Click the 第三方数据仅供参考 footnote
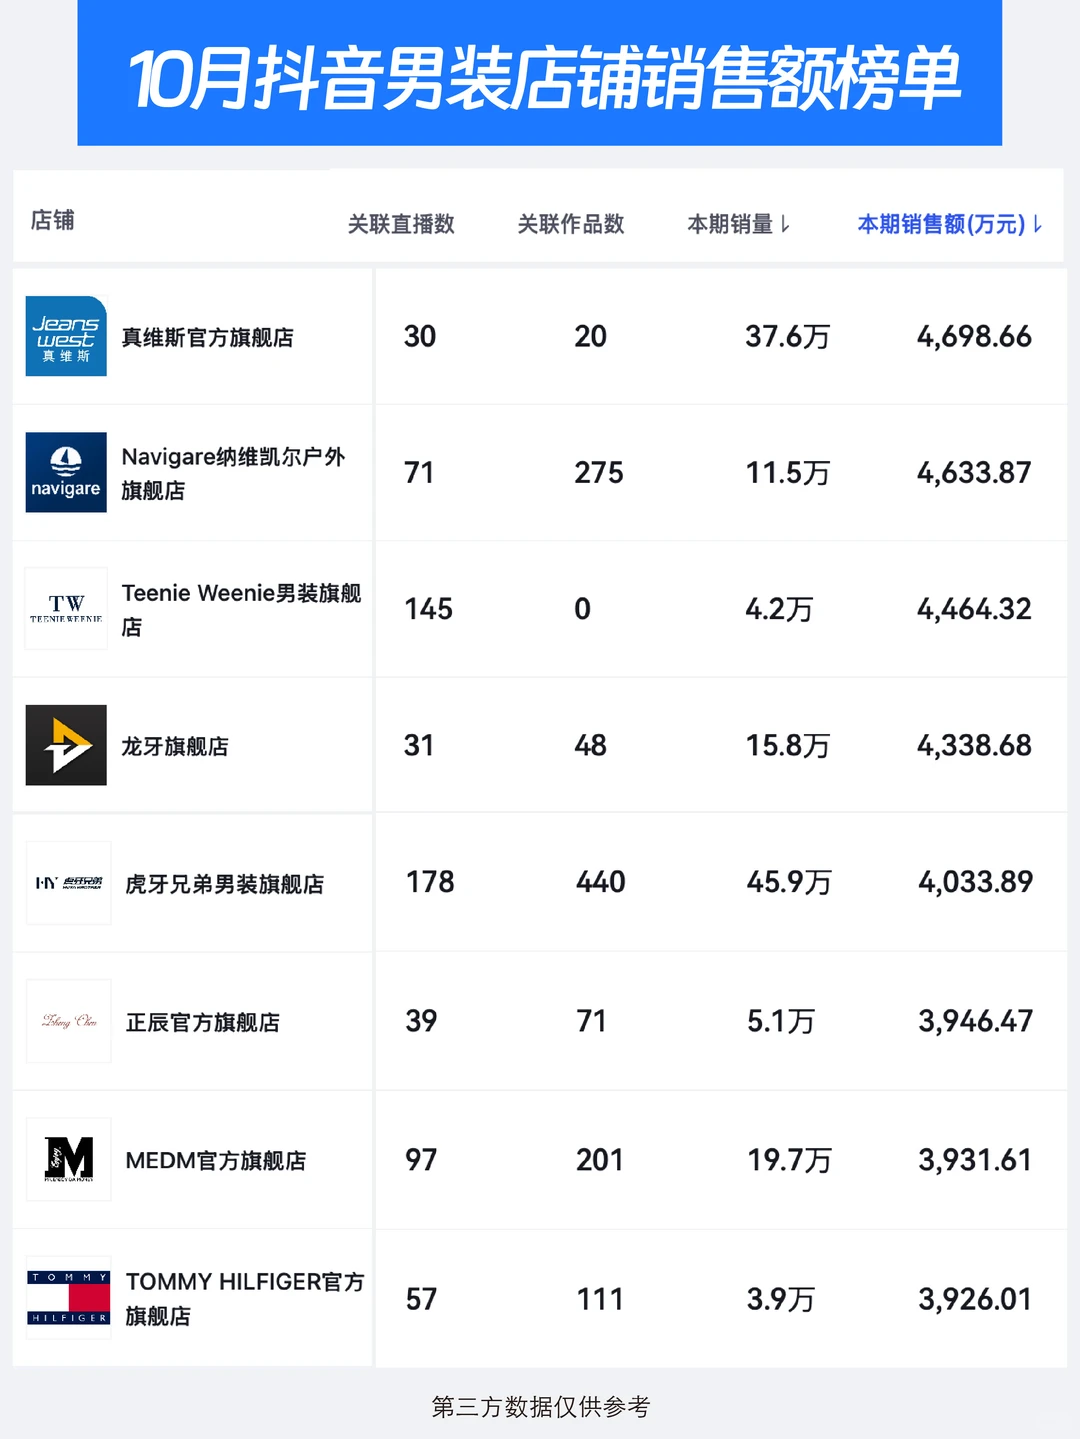 tap(541, 1407)
